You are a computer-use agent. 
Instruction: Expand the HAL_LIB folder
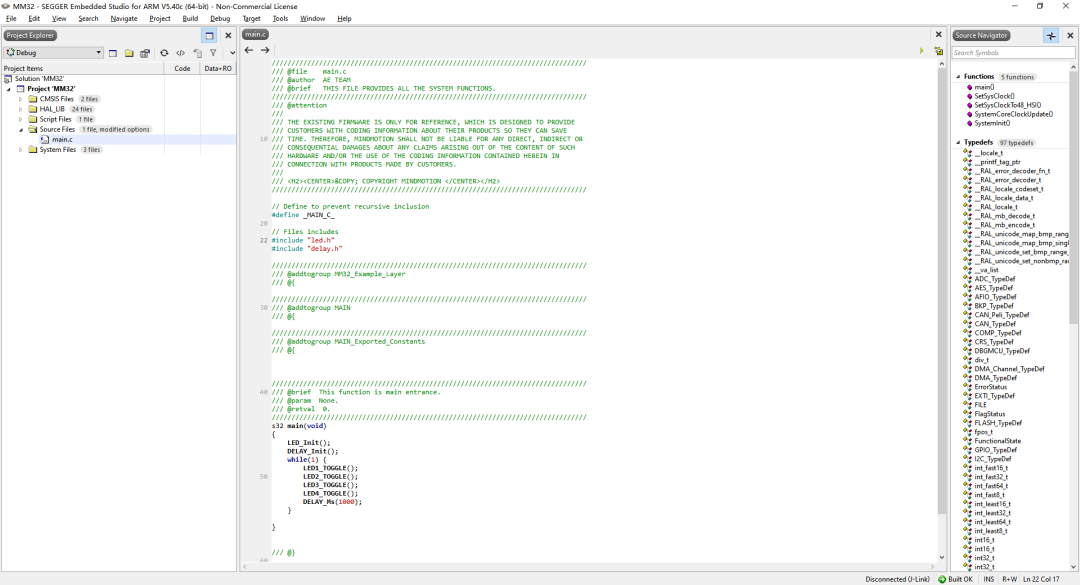(21, 109)
